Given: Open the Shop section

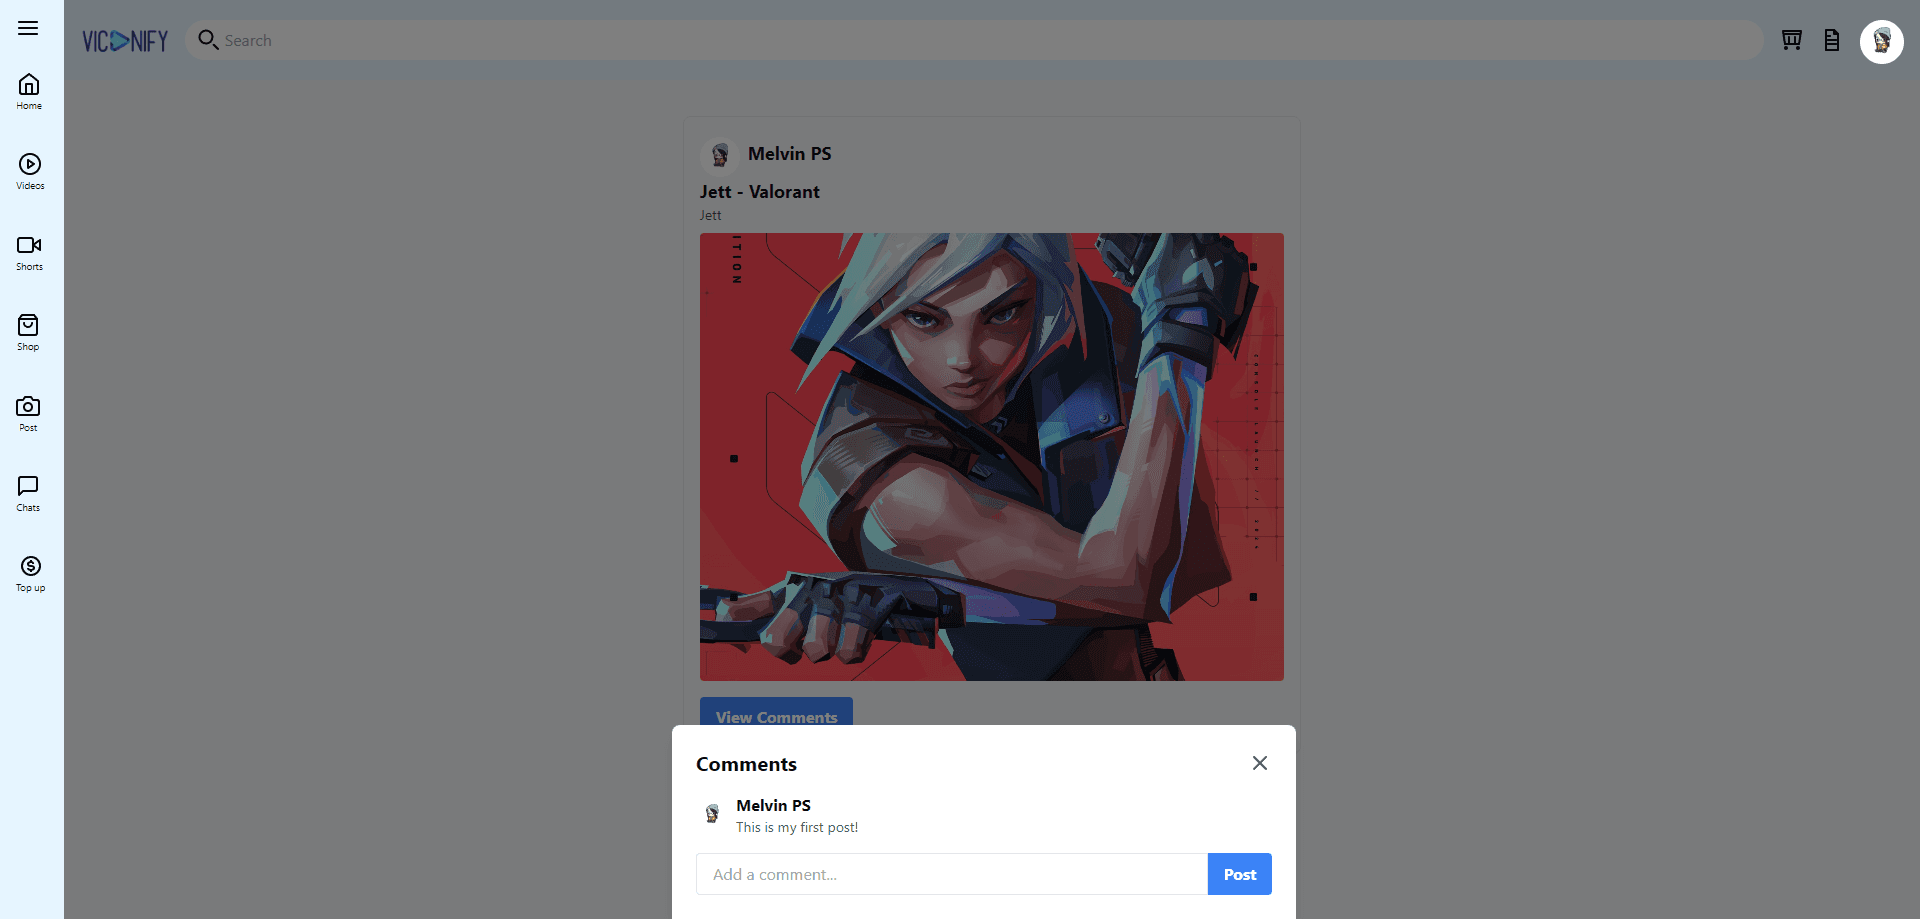Looking at the screenshot, I should pyautogui.click(x=28, y=332).
